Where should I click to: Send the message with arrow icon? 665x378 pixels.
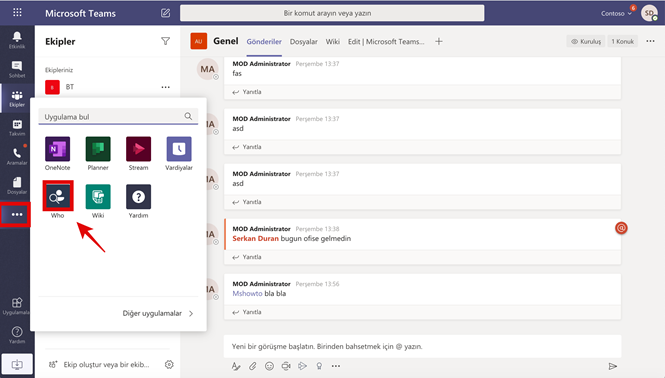point(612,366)
